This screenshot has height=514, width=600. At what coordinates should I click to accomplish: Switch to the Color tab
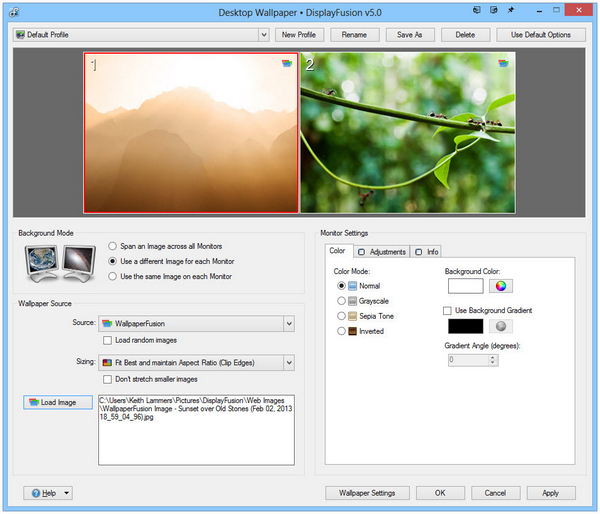tap(337, 251)
